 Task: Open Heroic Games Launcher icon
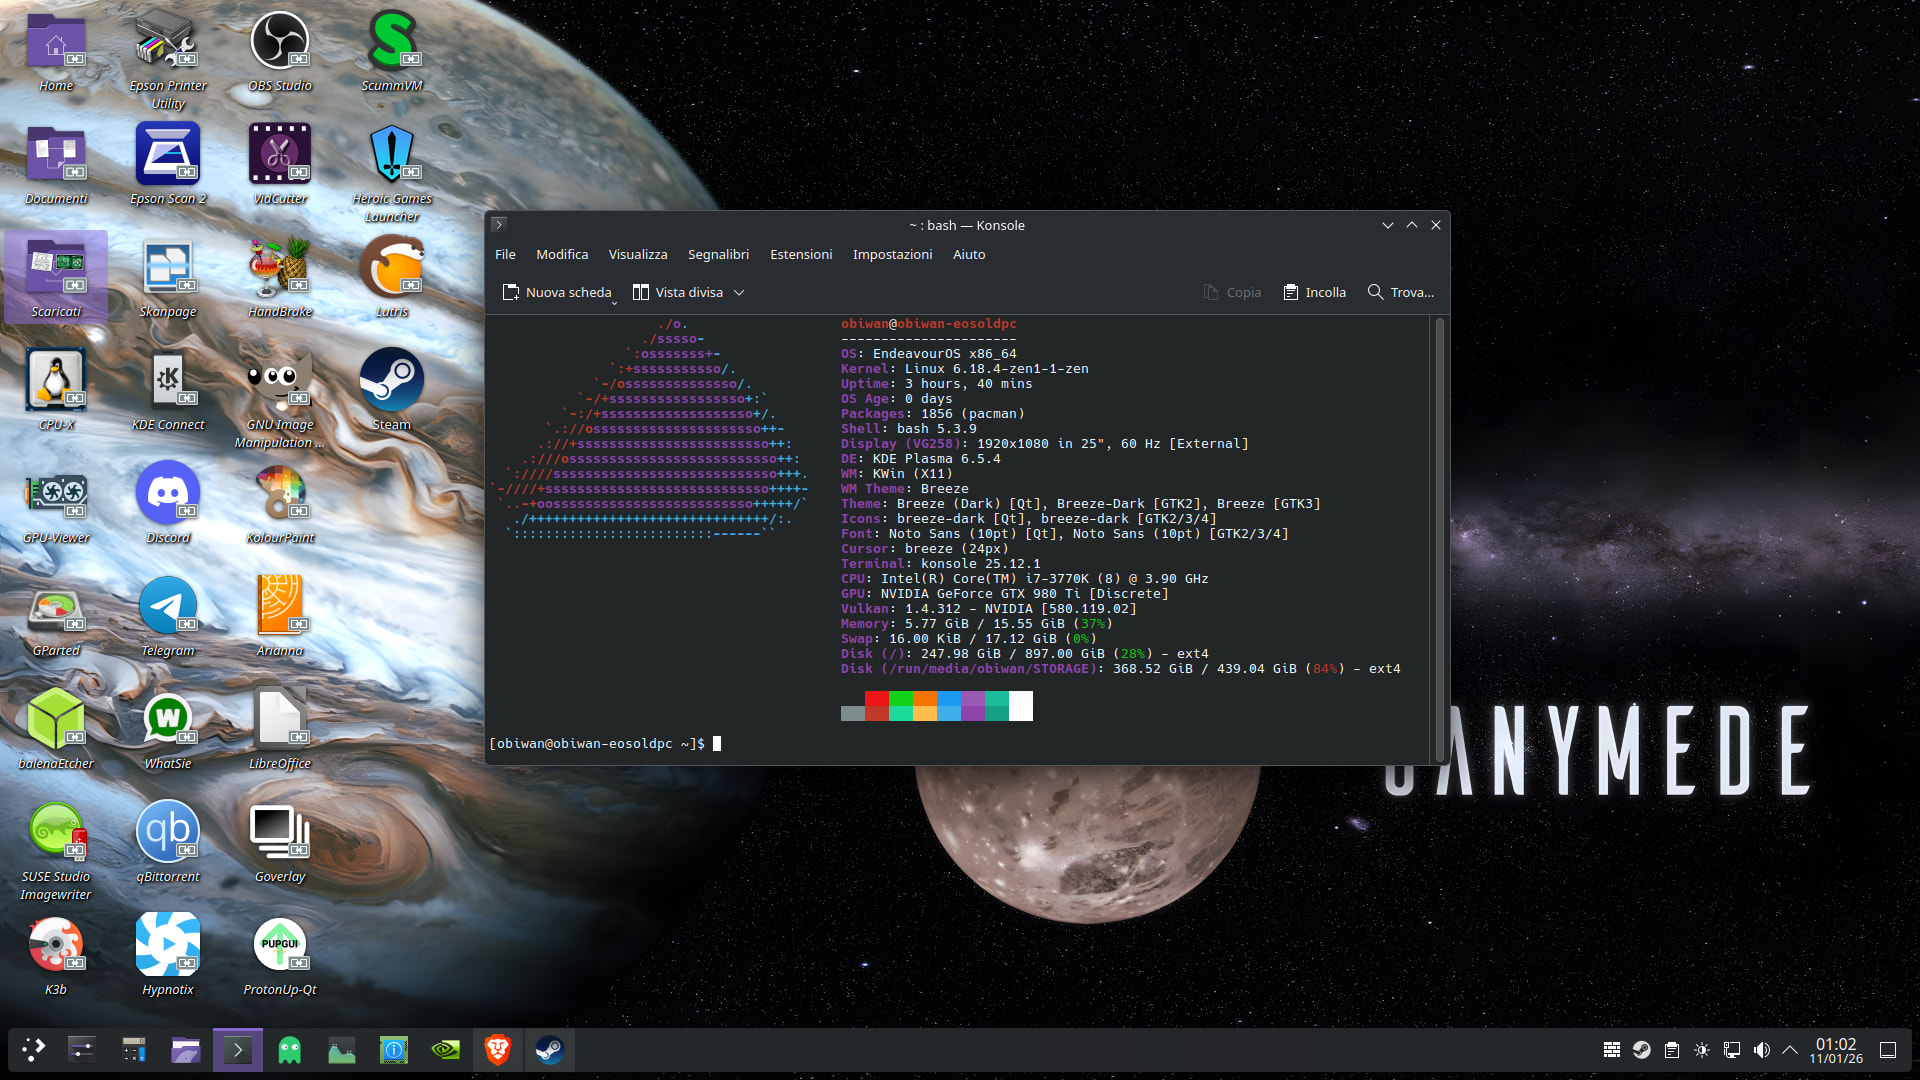[x=391, y=155]
